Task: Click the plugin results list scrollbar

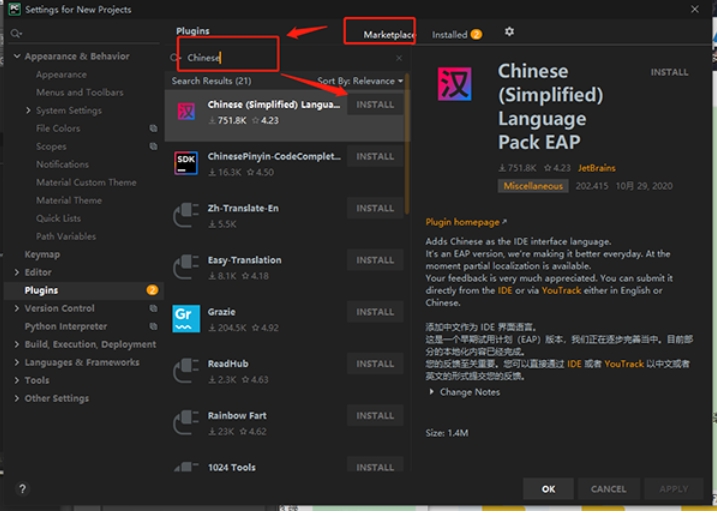Action: (406, 144)
